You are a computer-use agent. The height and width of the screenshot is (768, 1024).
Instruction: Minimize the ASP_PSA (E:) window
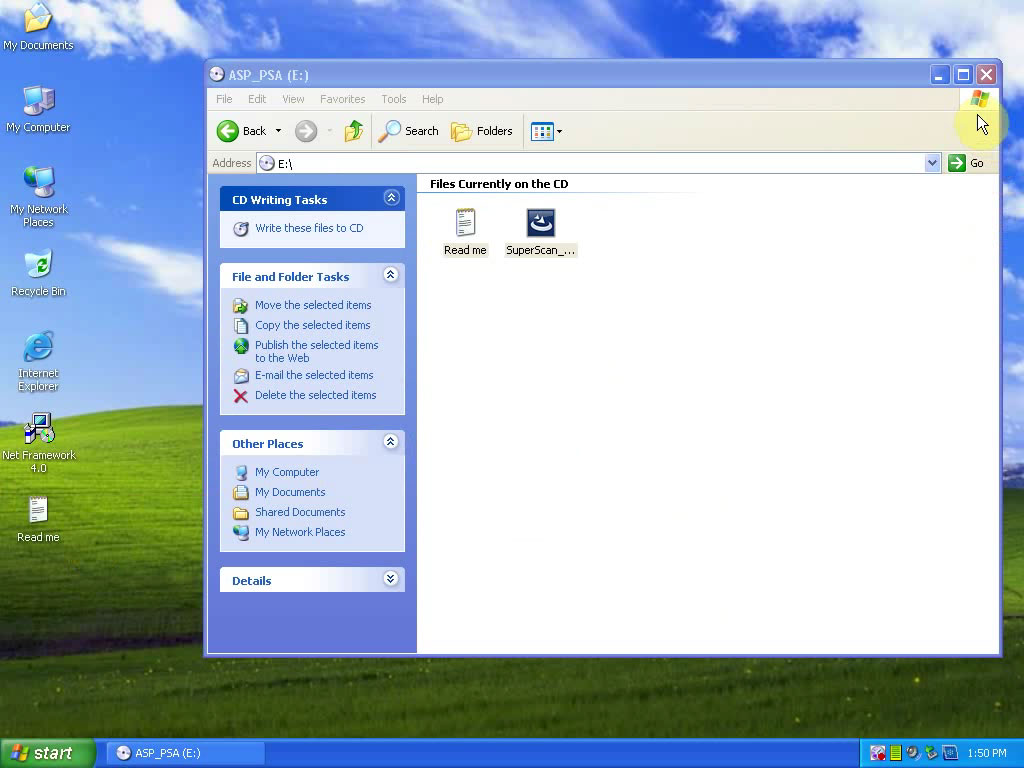tap(939, 75)
